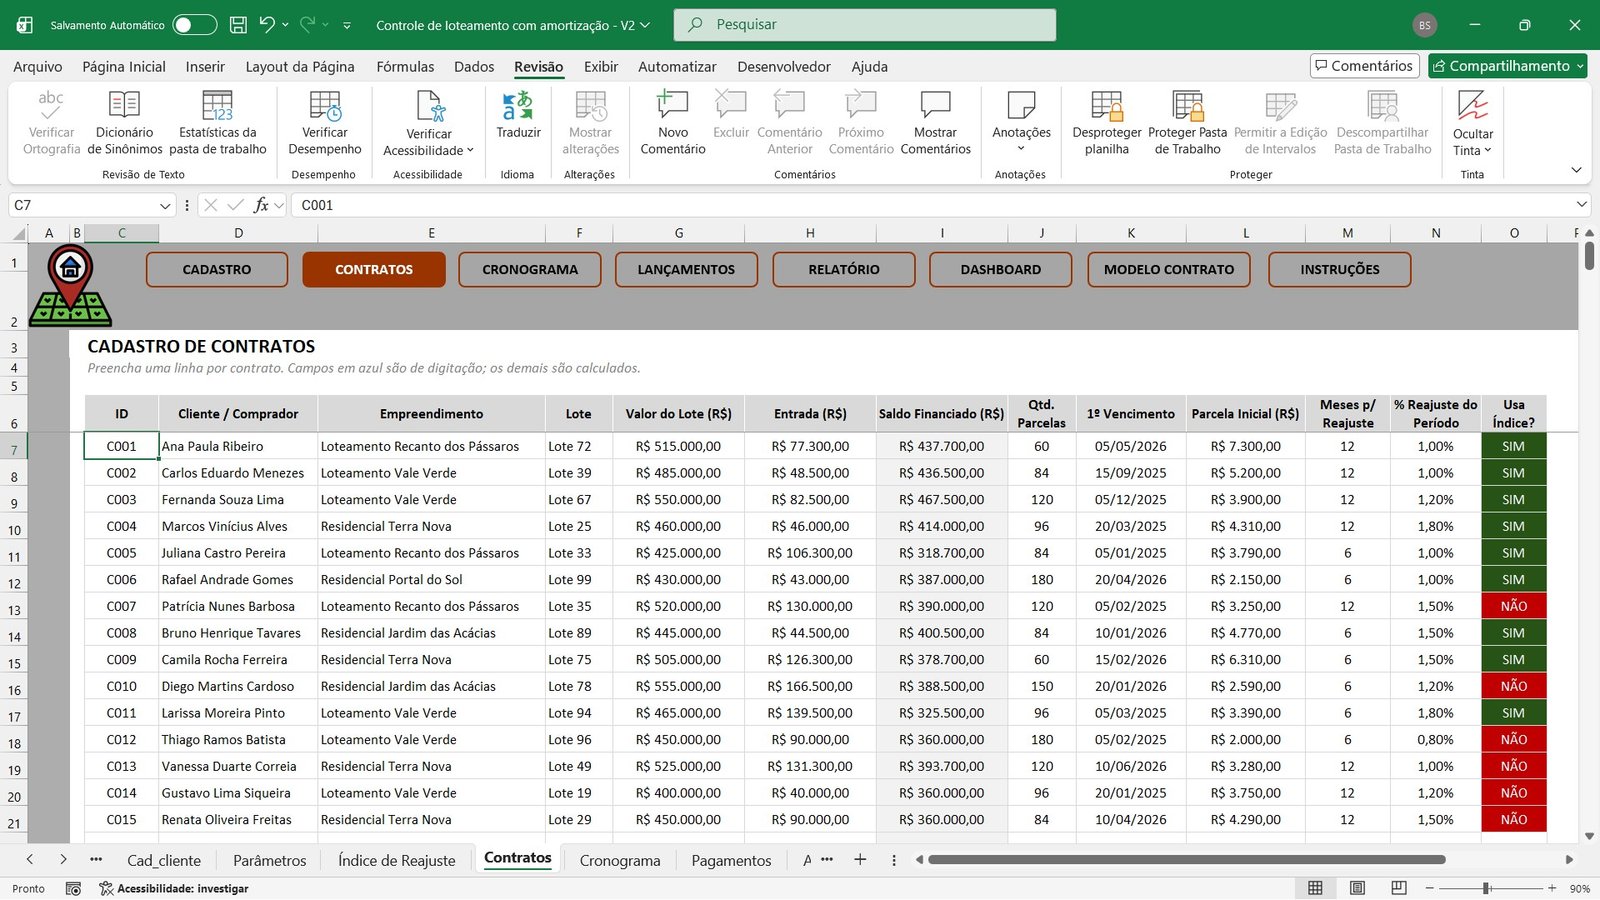
Task: Click the horizontal scrollbar thumb
Action: click(x=1186, y=859)
